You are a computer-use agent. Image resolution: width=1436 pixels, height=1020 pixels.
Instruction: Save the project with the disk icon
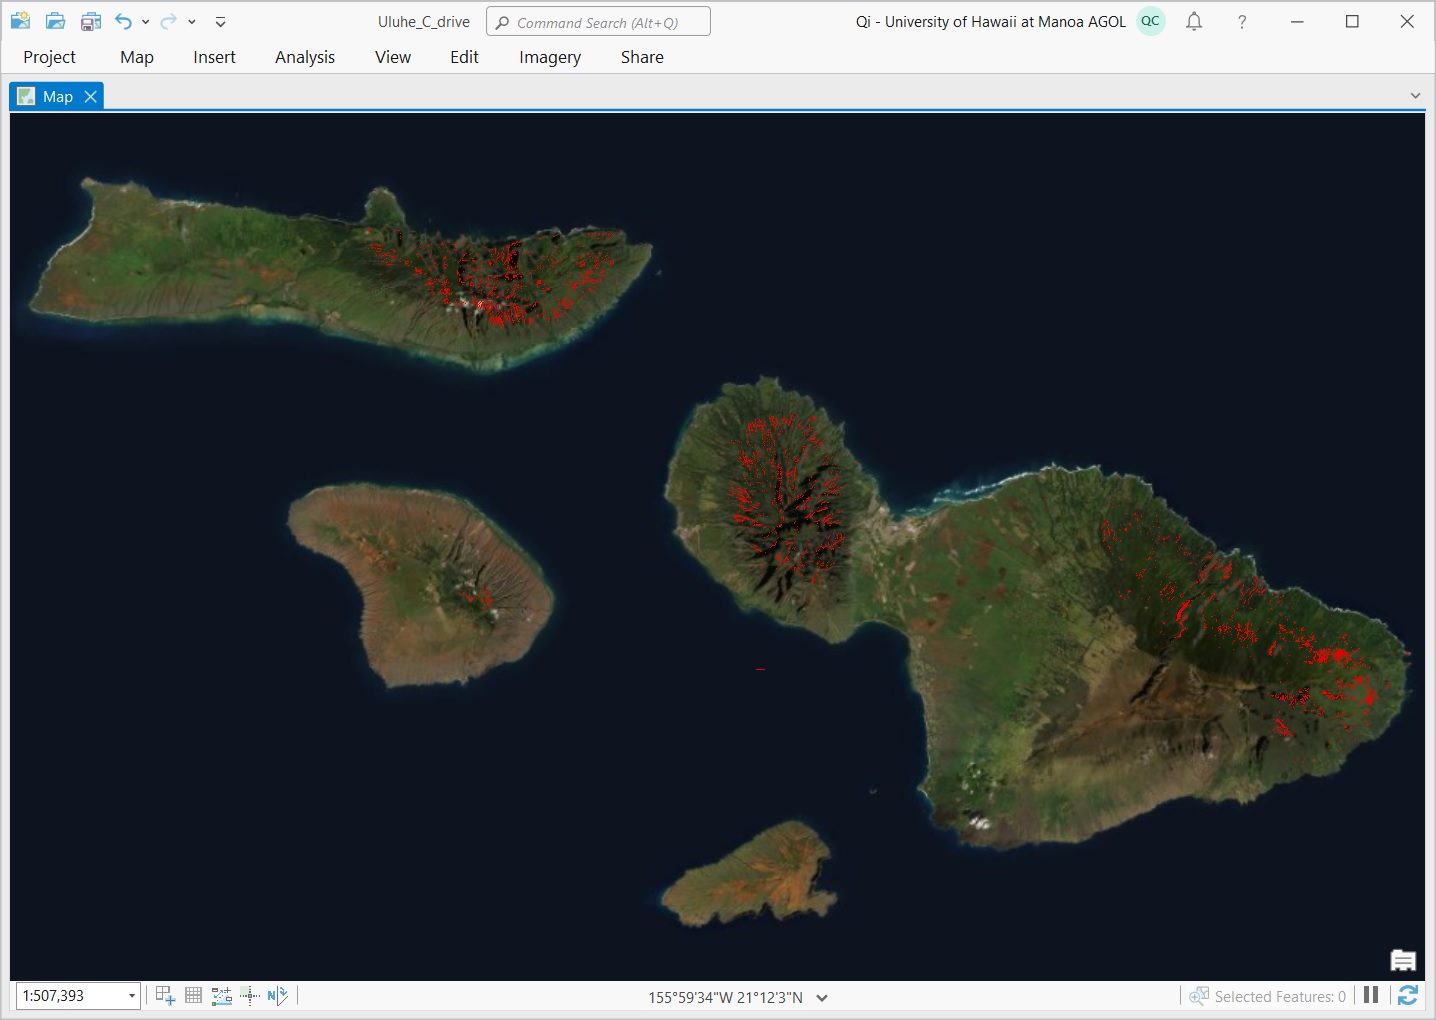click(91, 21)
